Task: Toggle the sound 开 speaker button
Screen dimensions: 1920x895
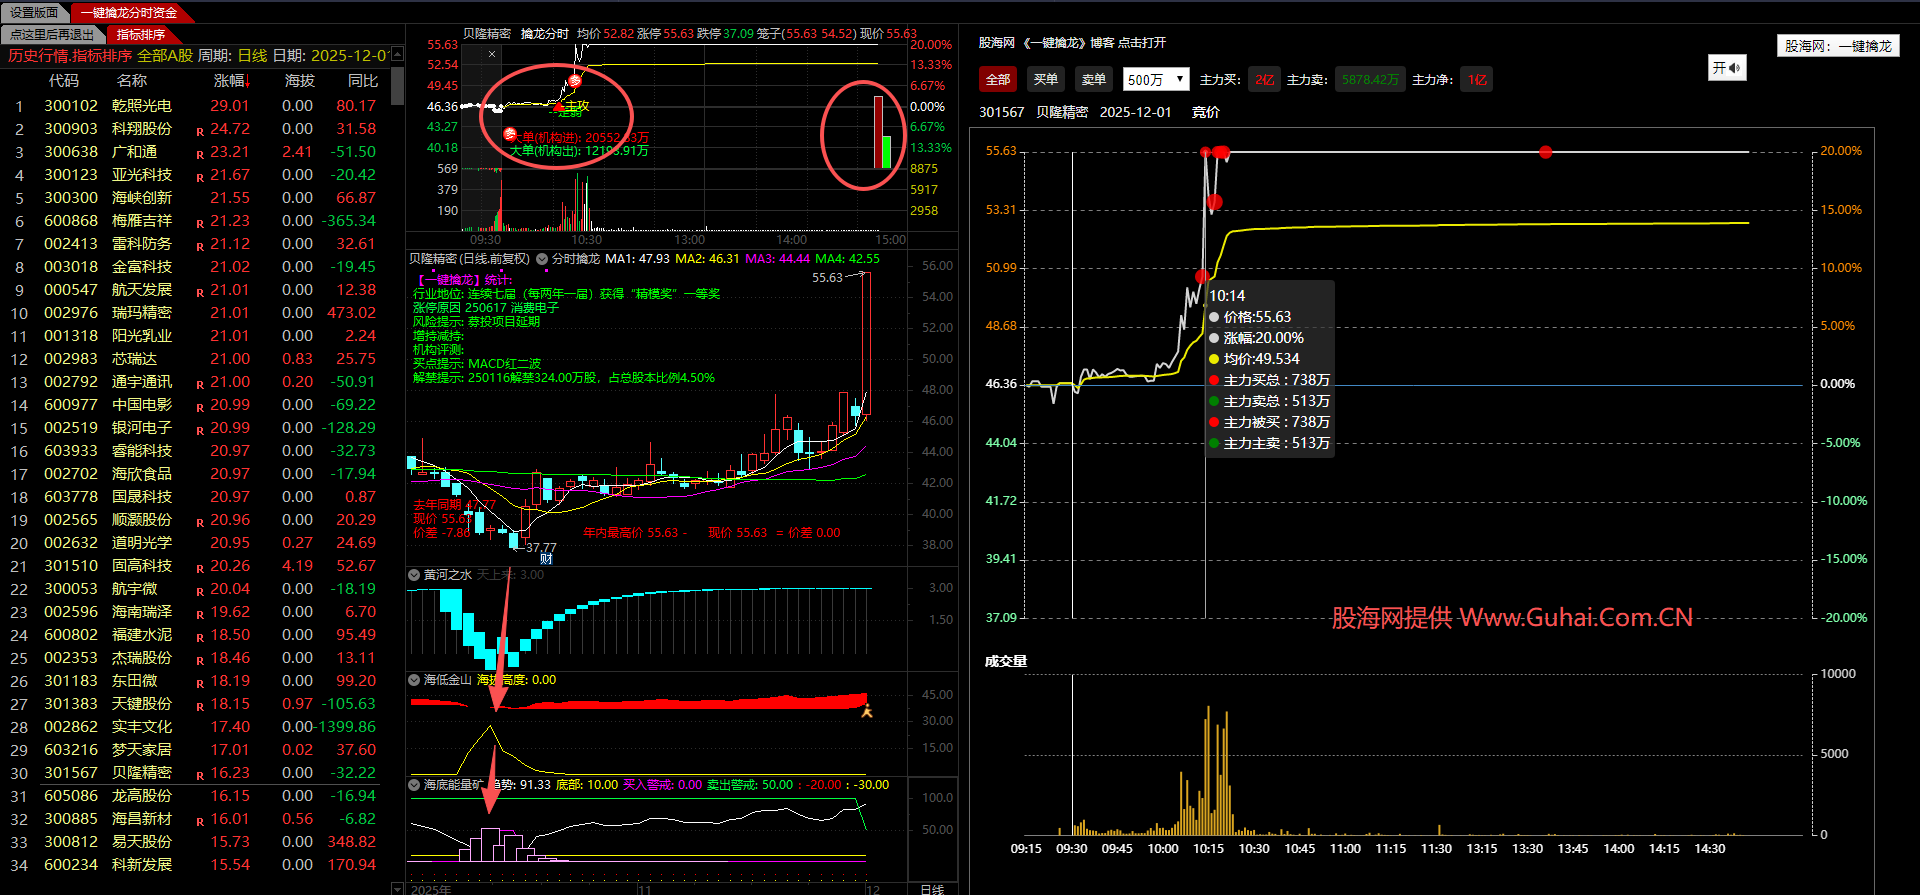Action: (x=1726, y=68)
